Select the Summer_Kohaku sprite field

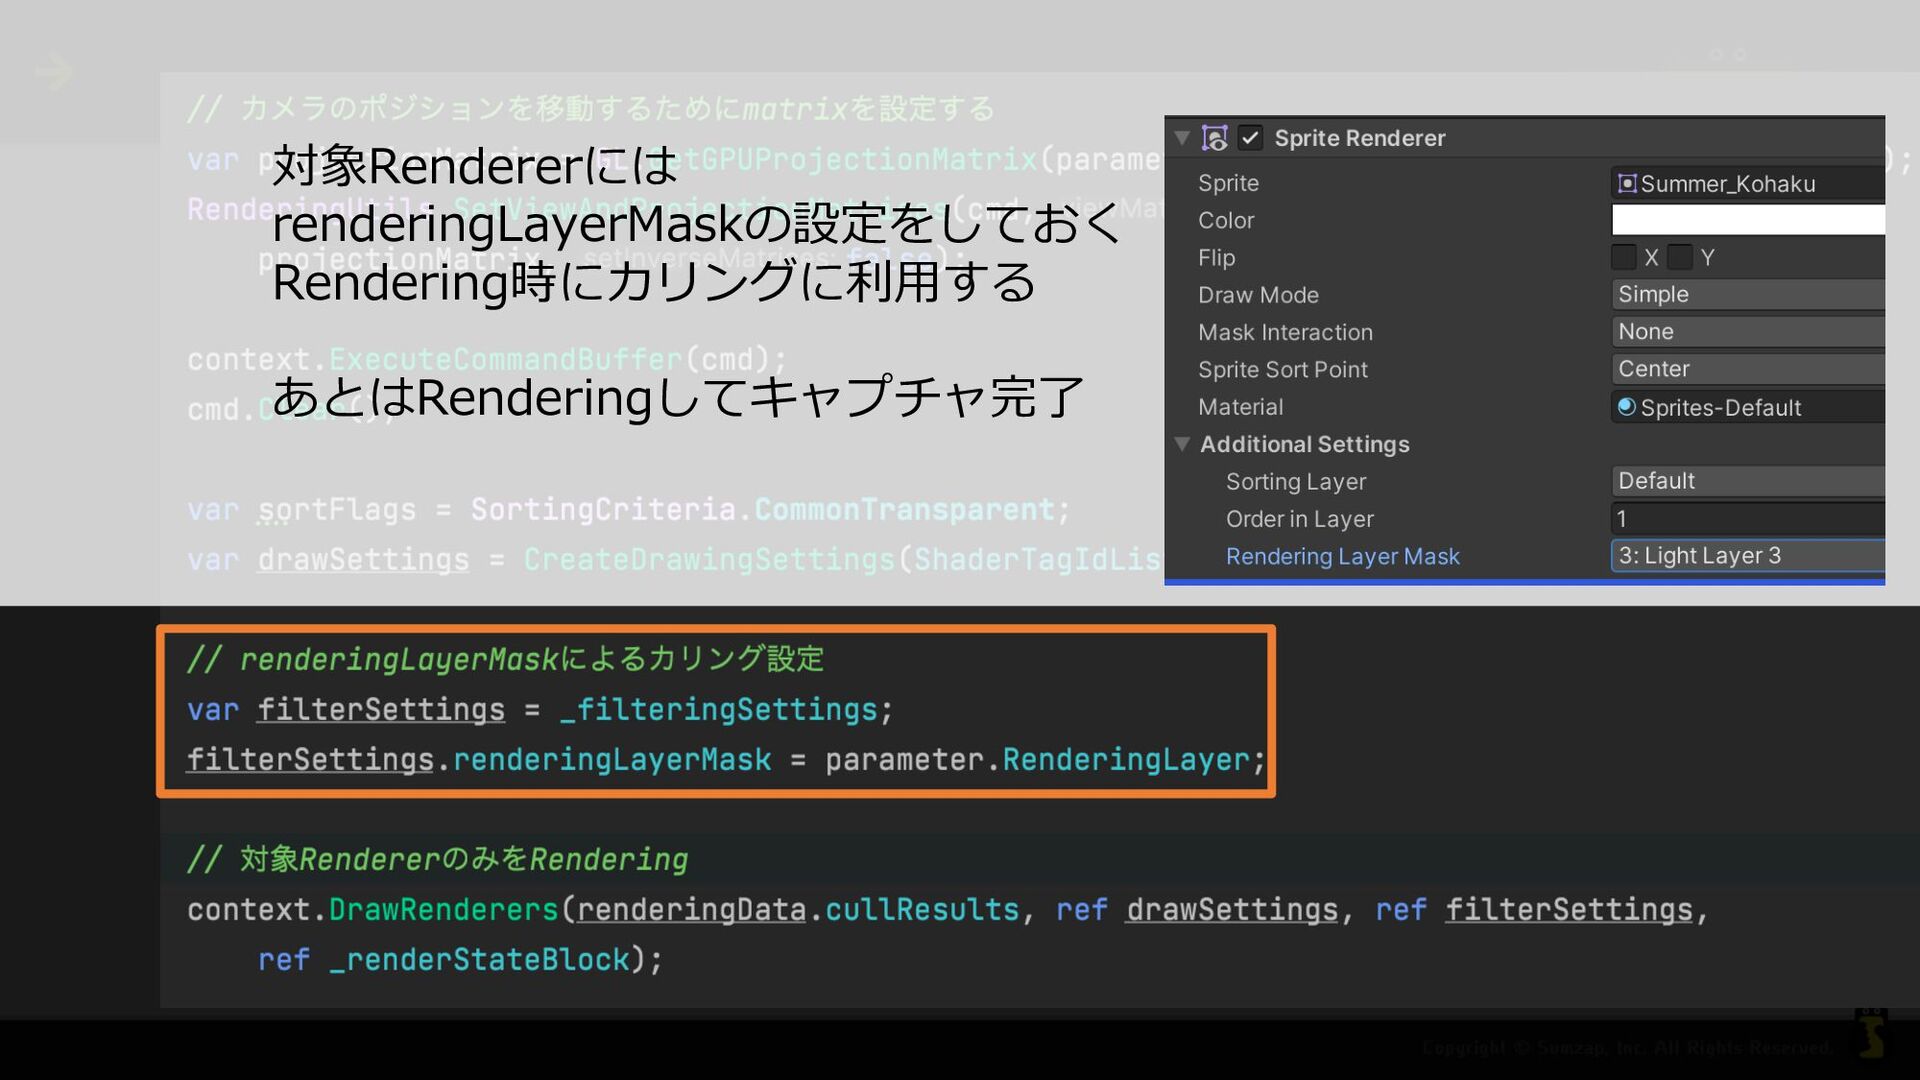tap(1748, 183)
